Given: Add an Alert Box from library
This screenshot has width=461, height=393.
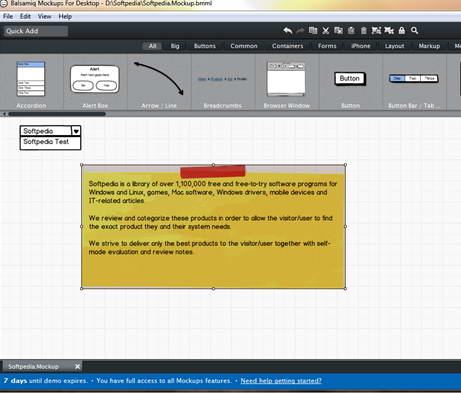Looking at the screenshot, I should [95, 83].
